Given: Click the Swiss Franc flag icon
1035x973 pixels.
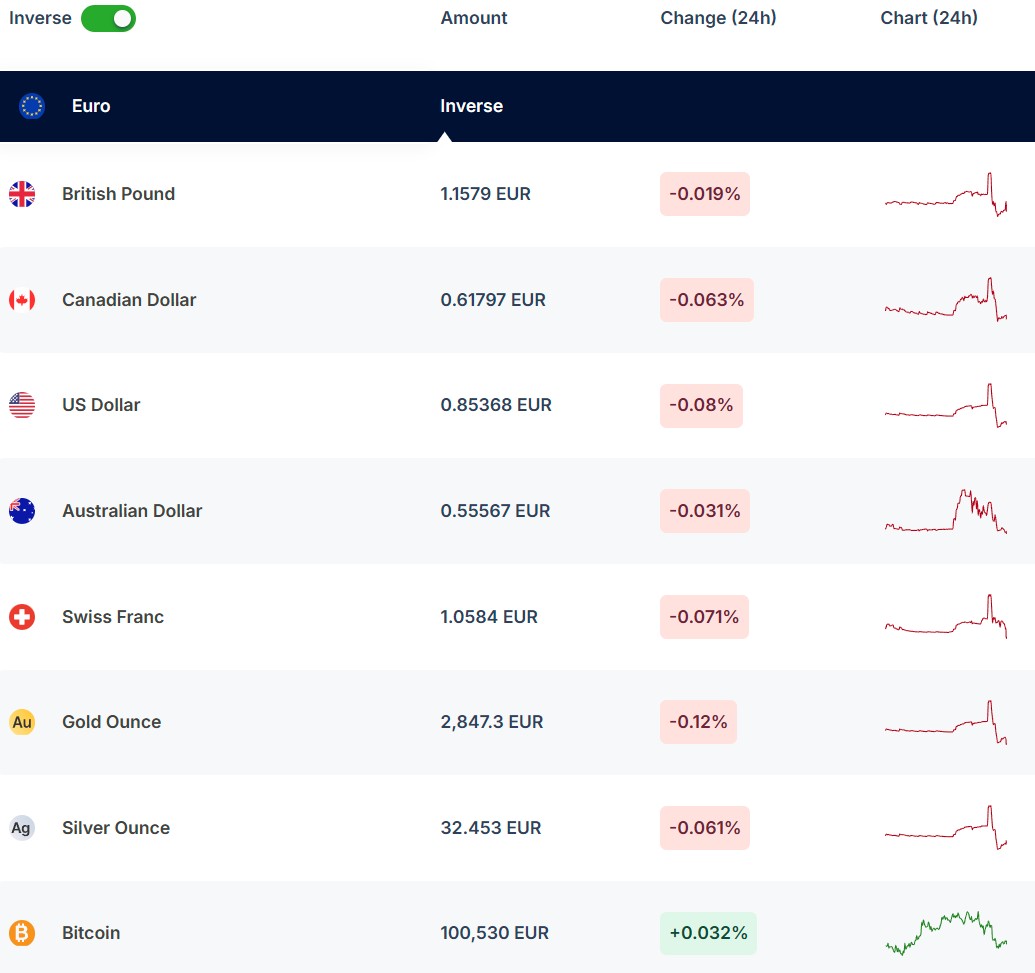Looking at the screenshot, I should [22, 617].
